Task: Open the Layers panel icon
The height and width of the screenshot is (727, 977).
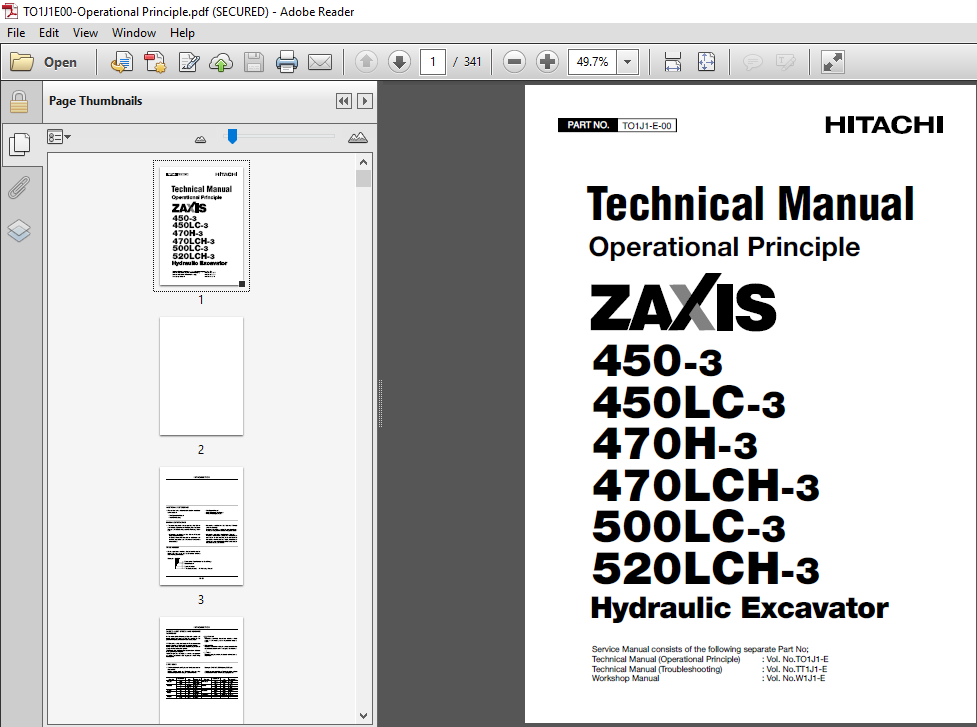Action: pos(19,230)
